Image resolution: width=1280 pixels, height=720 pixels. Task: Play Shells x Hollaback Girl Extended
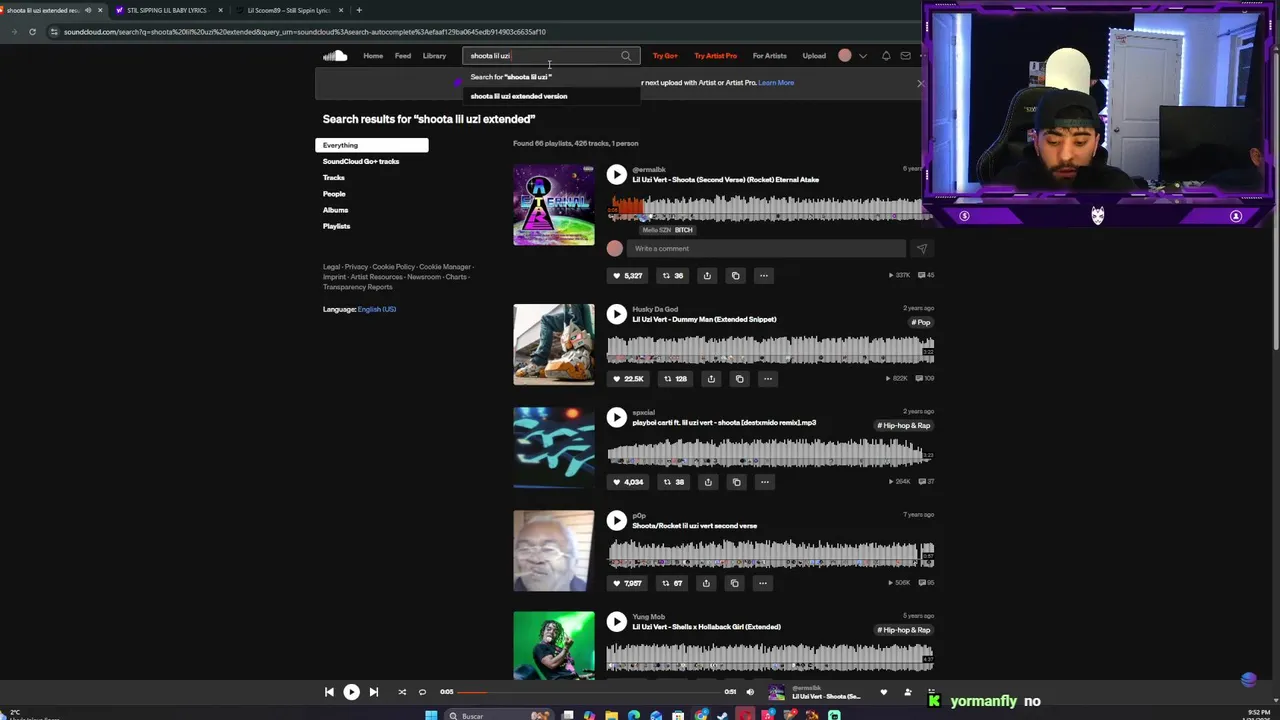click(x=617, y=622)
